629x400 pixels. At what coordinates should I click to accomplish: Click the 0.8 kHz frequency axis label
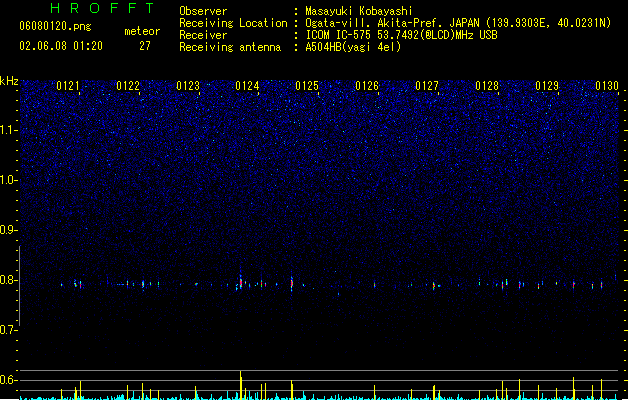(8, 280)
